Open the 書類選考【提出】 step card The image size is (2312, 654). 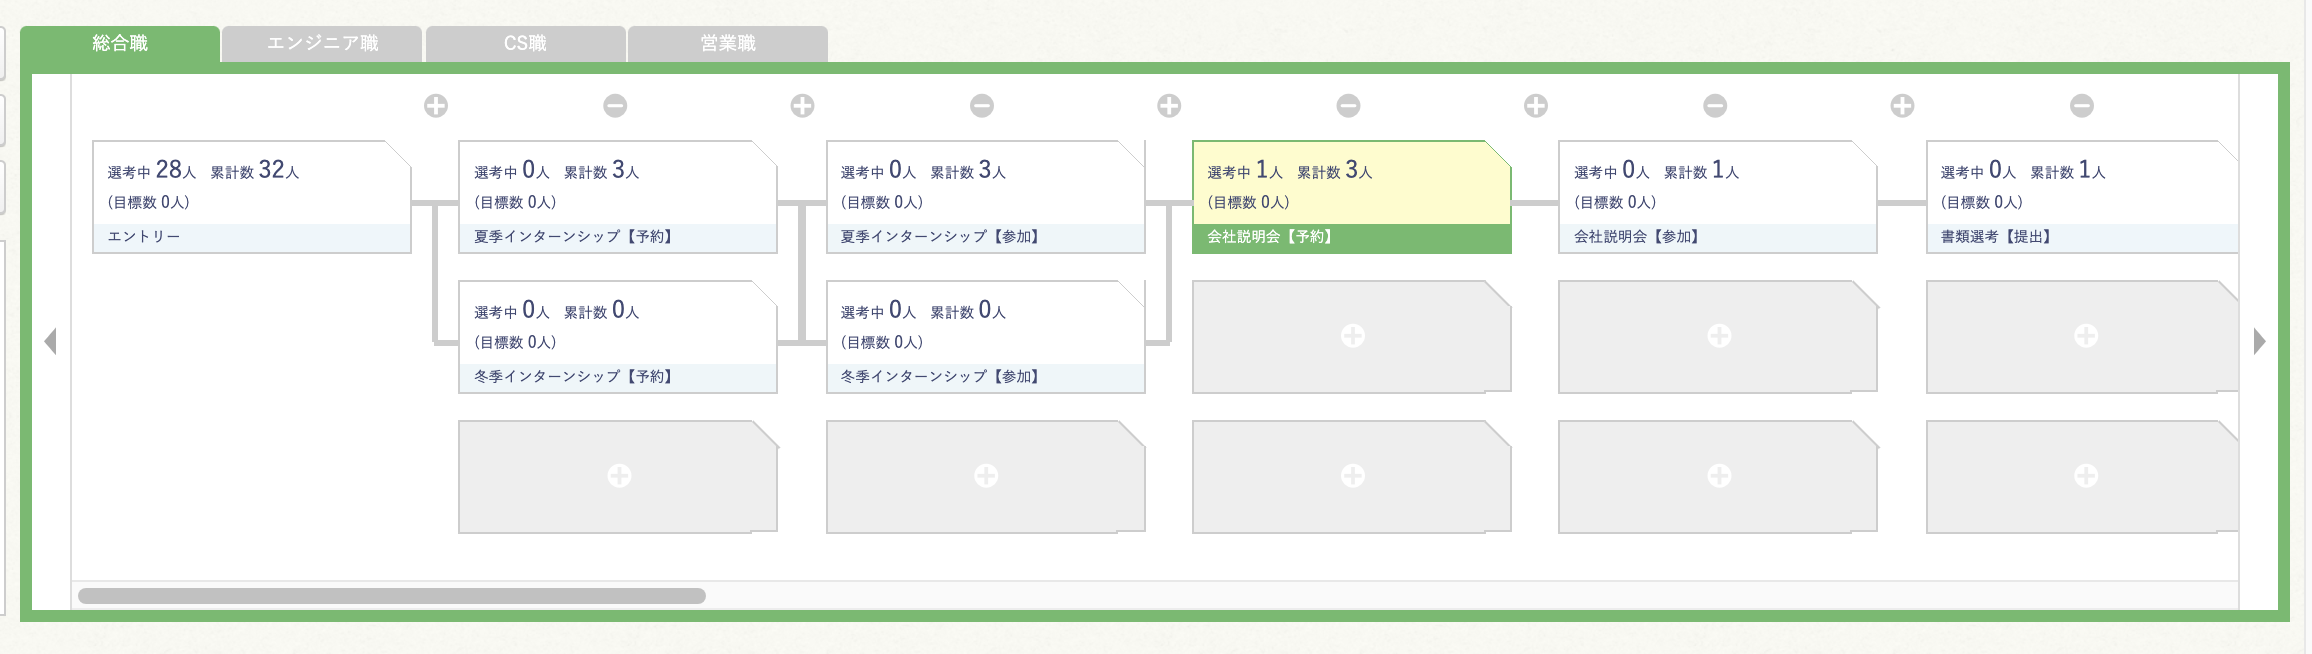click(2080, 197)
